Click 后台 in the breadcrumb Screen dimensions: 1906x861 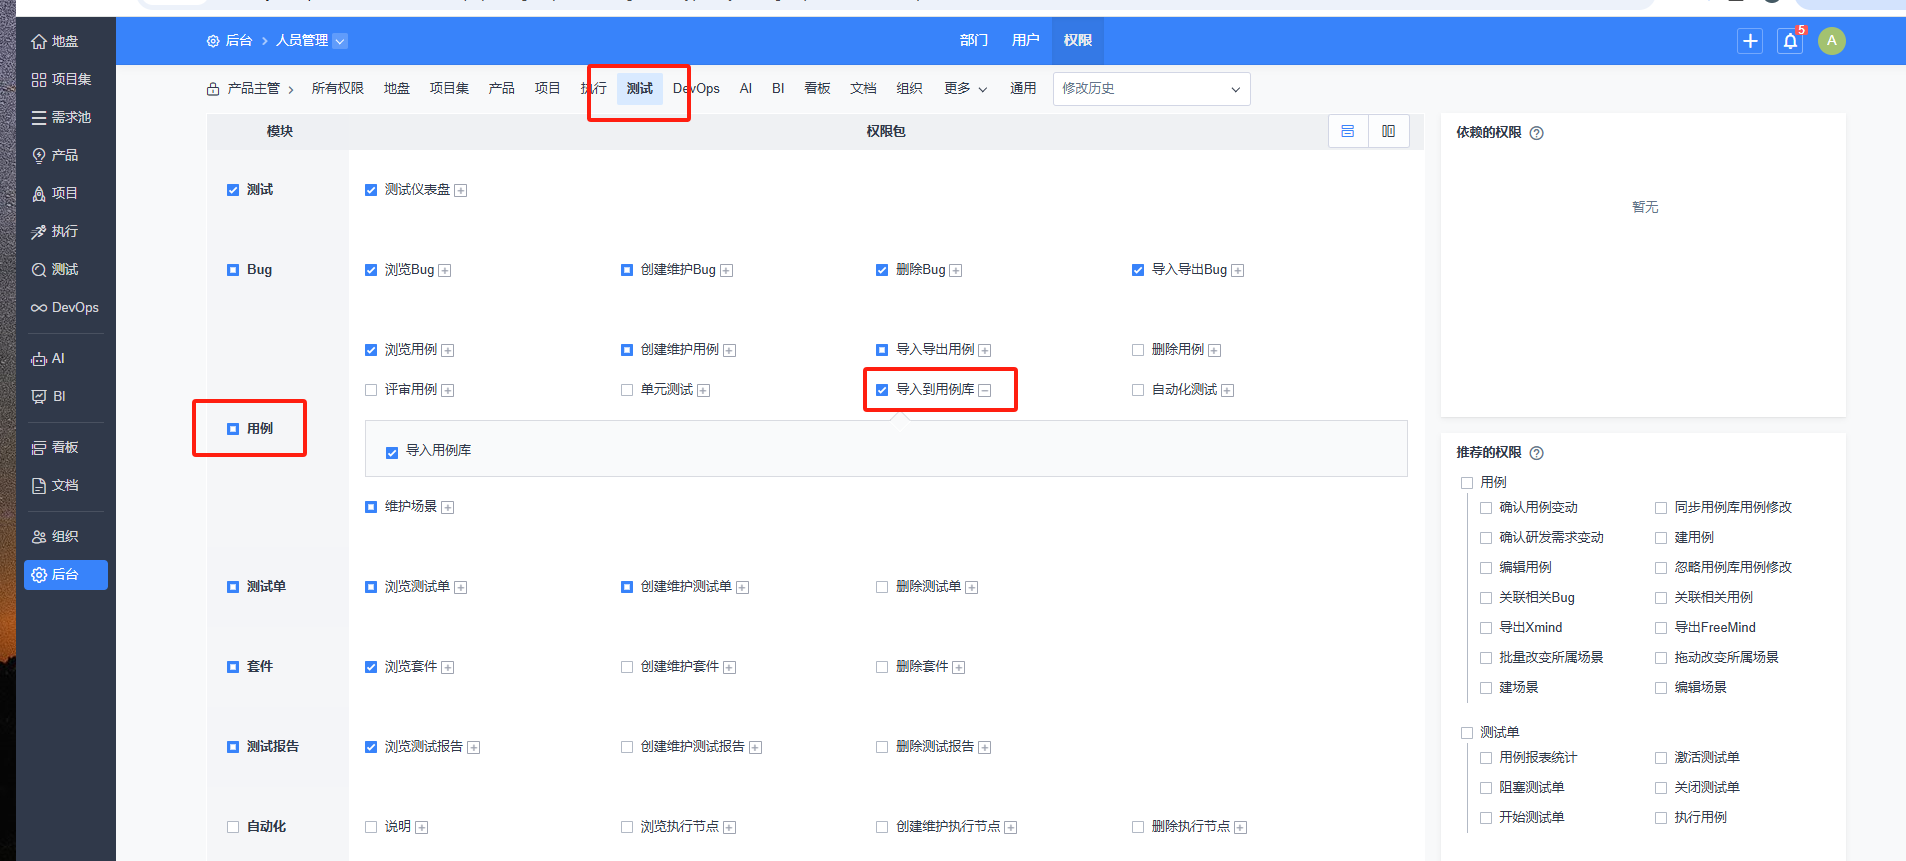click(239, 41)
